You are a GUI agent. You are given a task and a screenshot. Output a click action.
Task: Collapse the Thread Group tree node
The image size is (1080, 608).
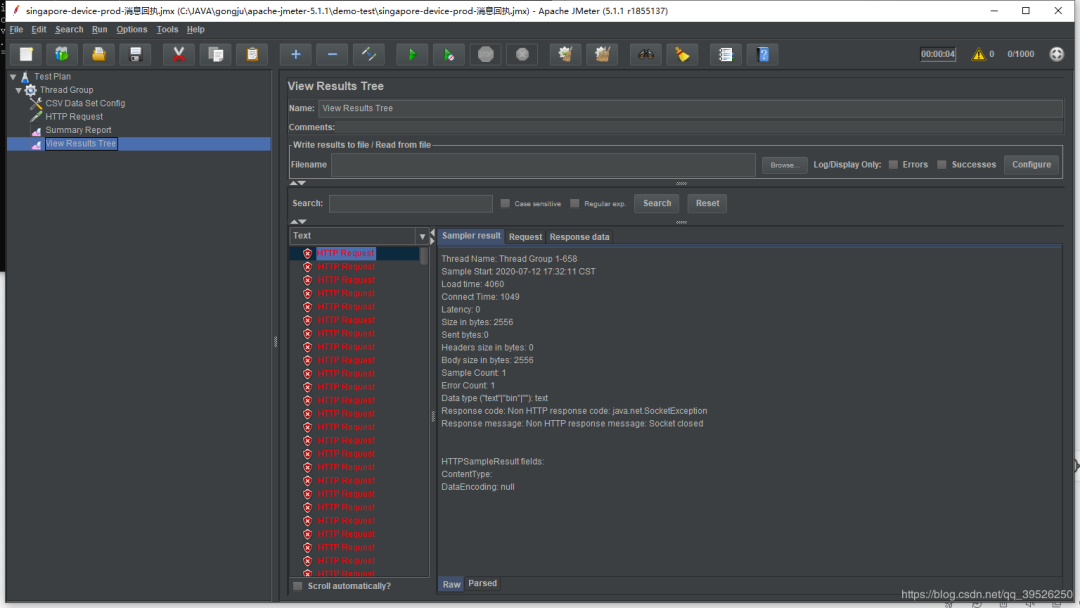19,90
